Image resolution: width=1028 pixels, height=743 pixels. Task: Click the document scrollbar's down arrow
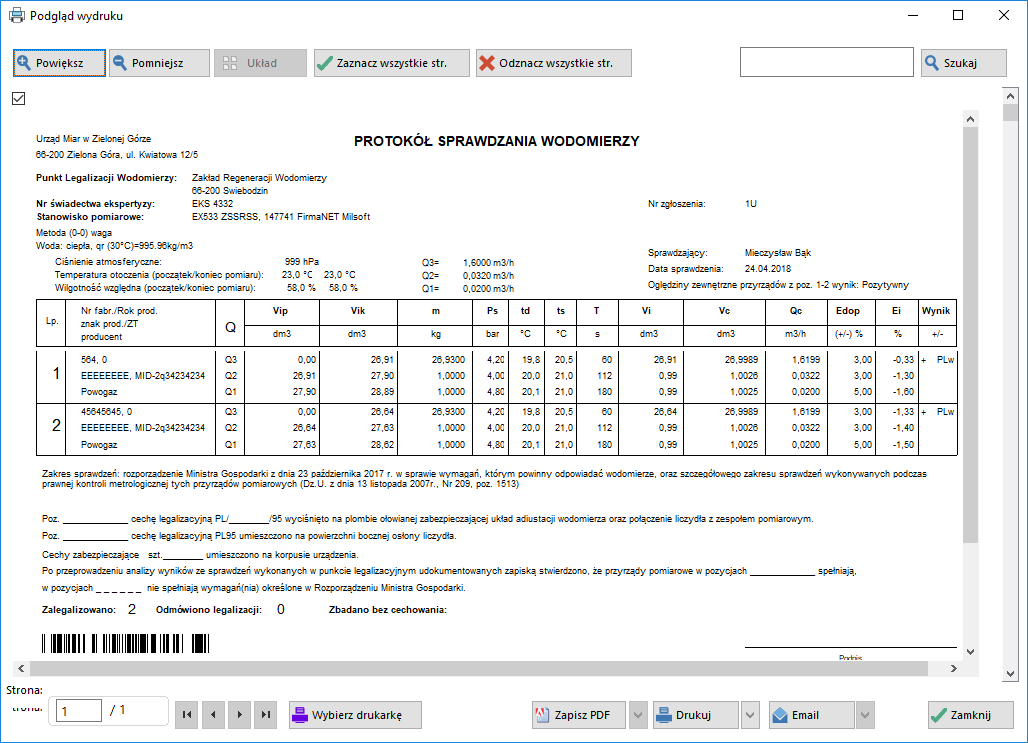[970, 652]
